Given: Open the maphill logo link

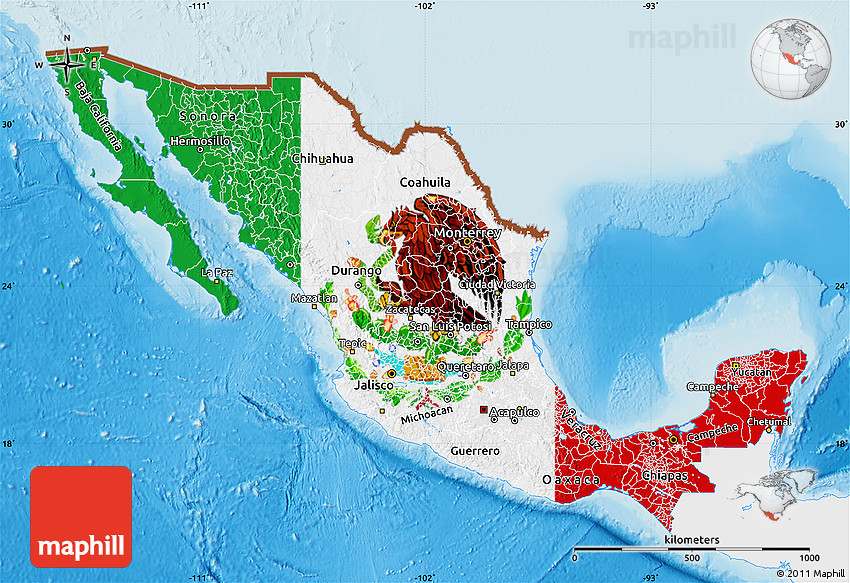Looking at the screenshot, I should click(80, 546).
